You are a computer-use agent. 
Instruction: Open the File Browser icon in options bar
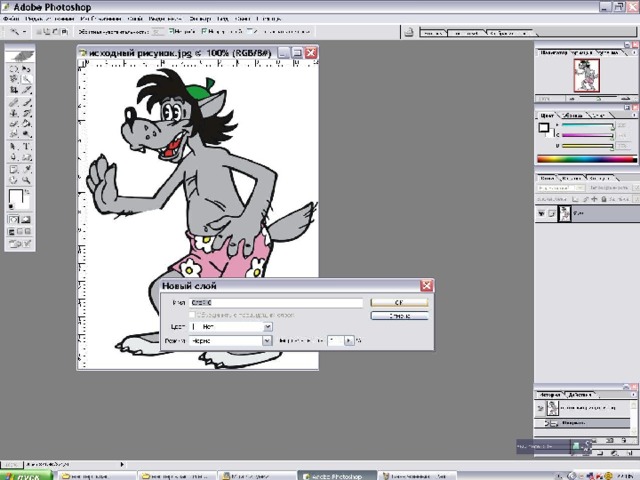coord(409,32)
